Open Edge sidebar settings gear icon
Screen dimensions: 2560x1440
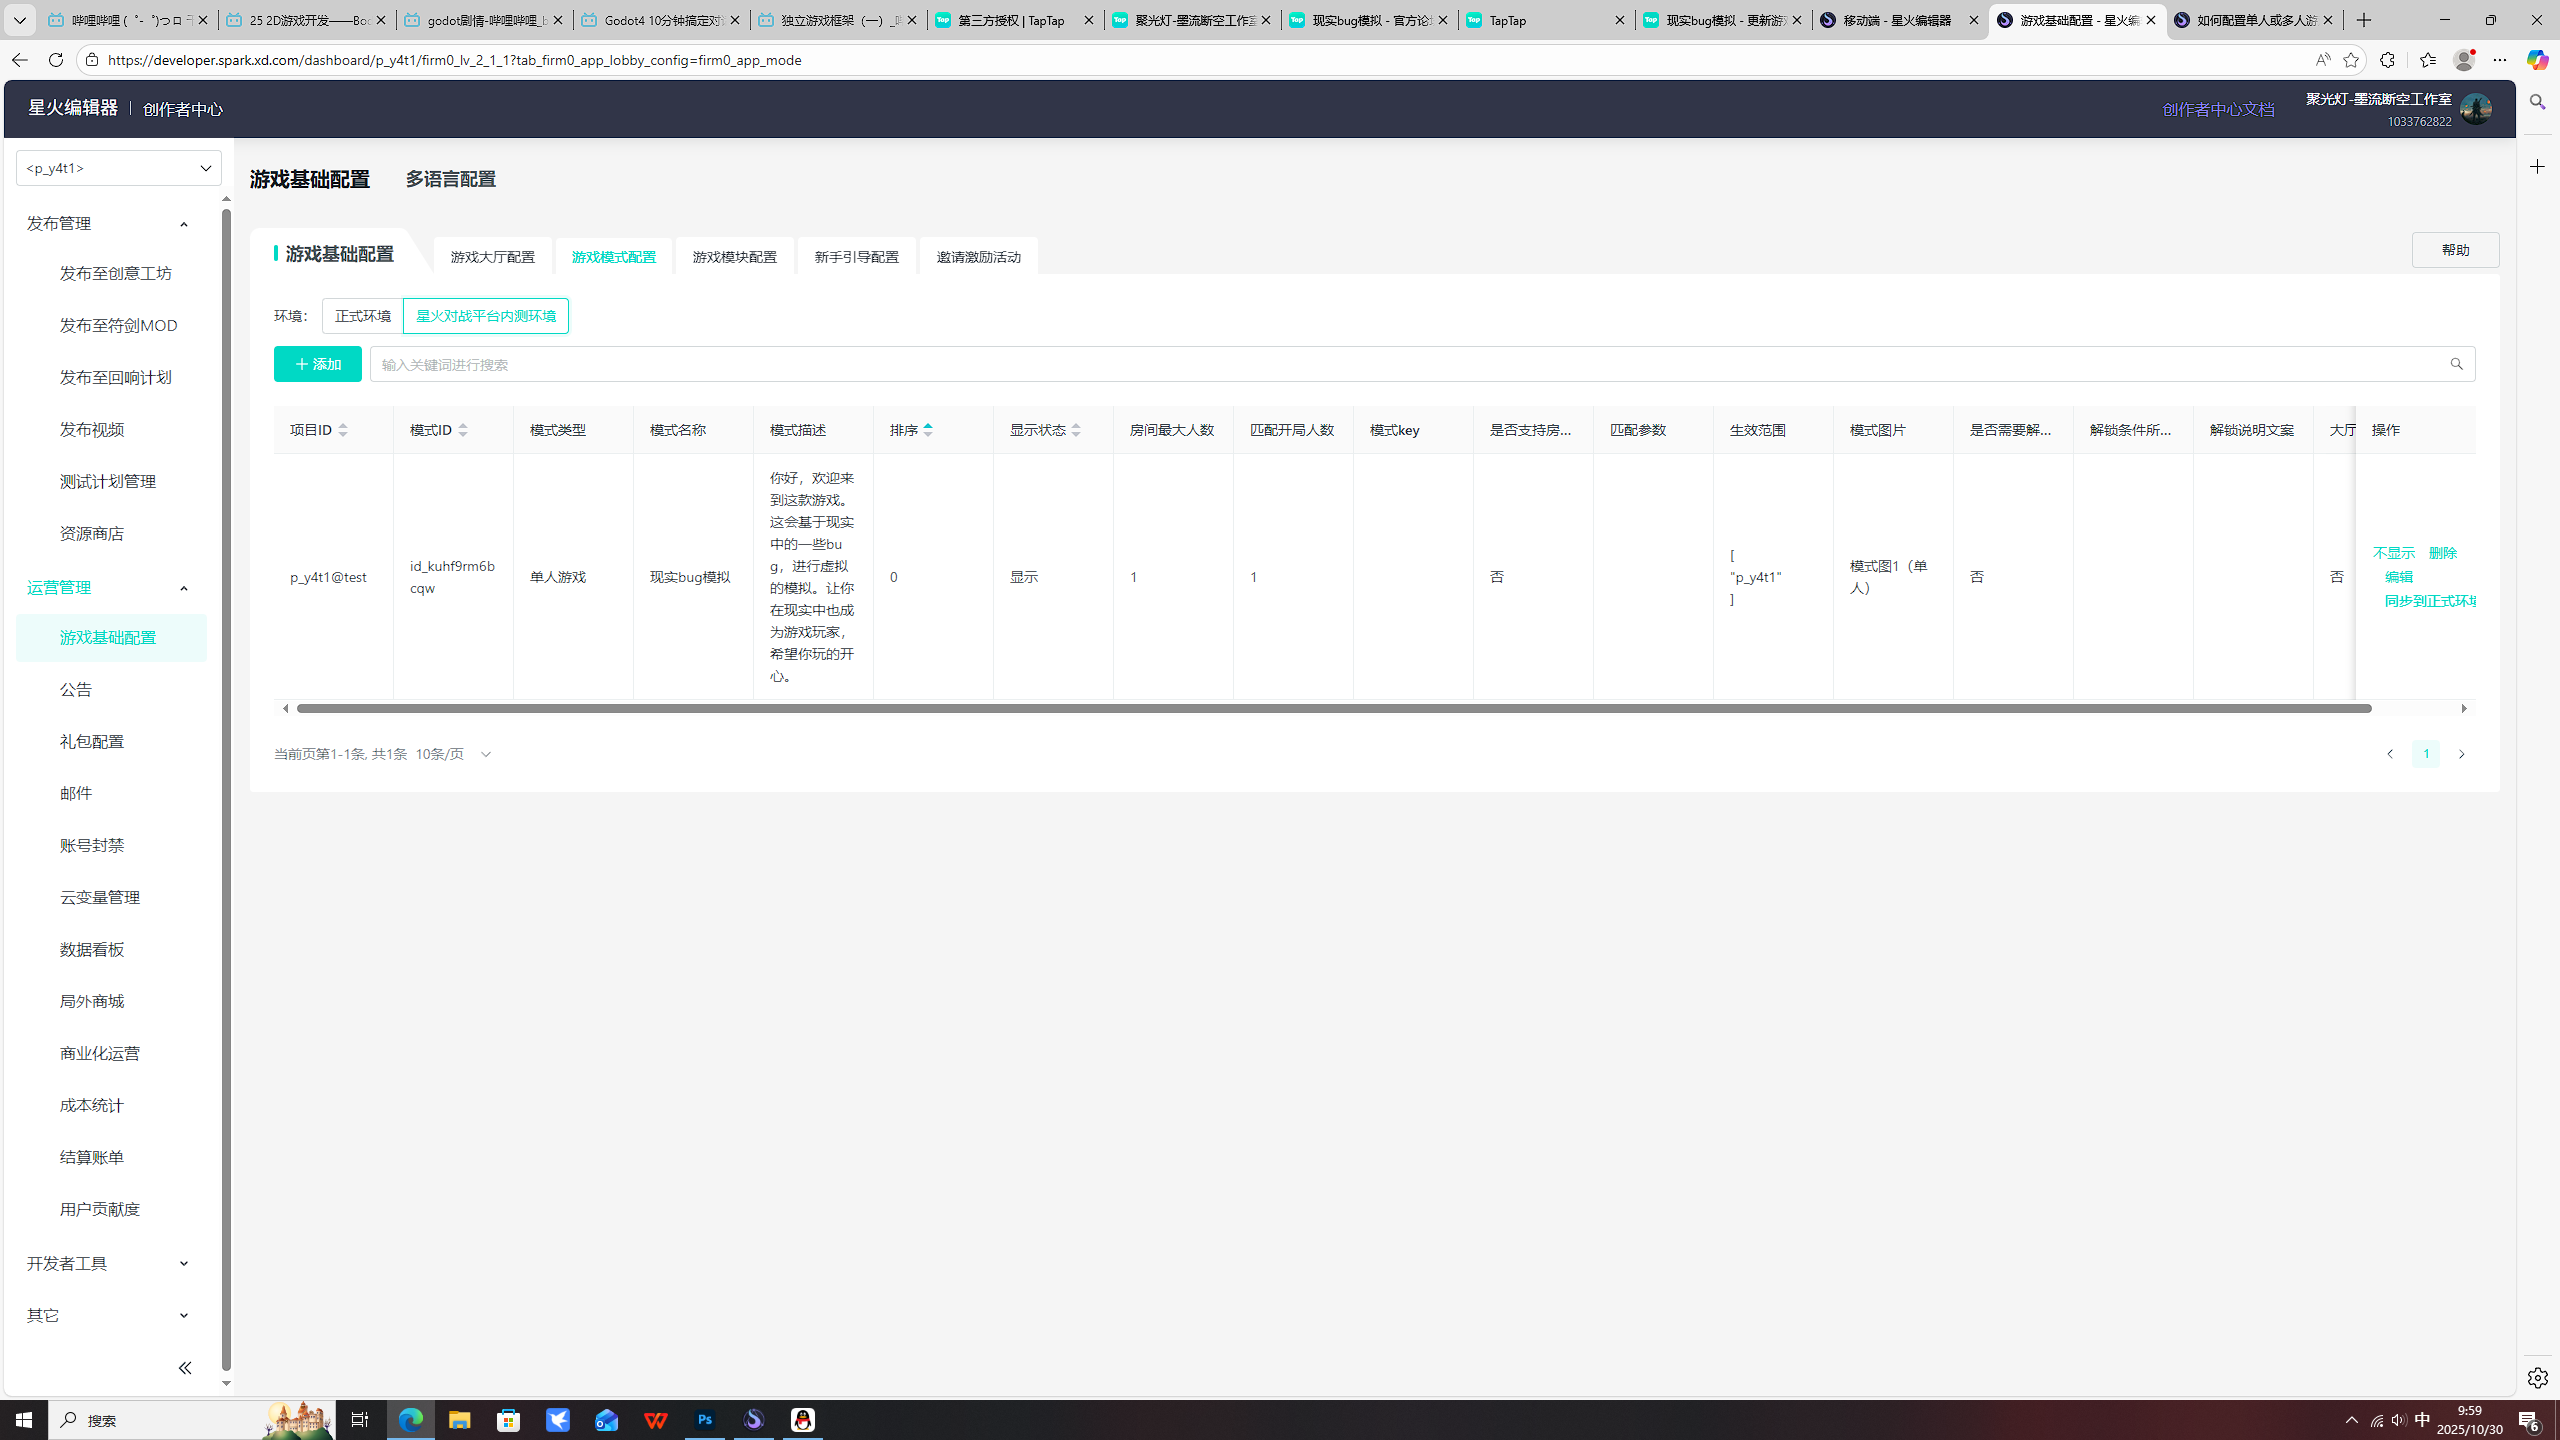[2537, 1378]
